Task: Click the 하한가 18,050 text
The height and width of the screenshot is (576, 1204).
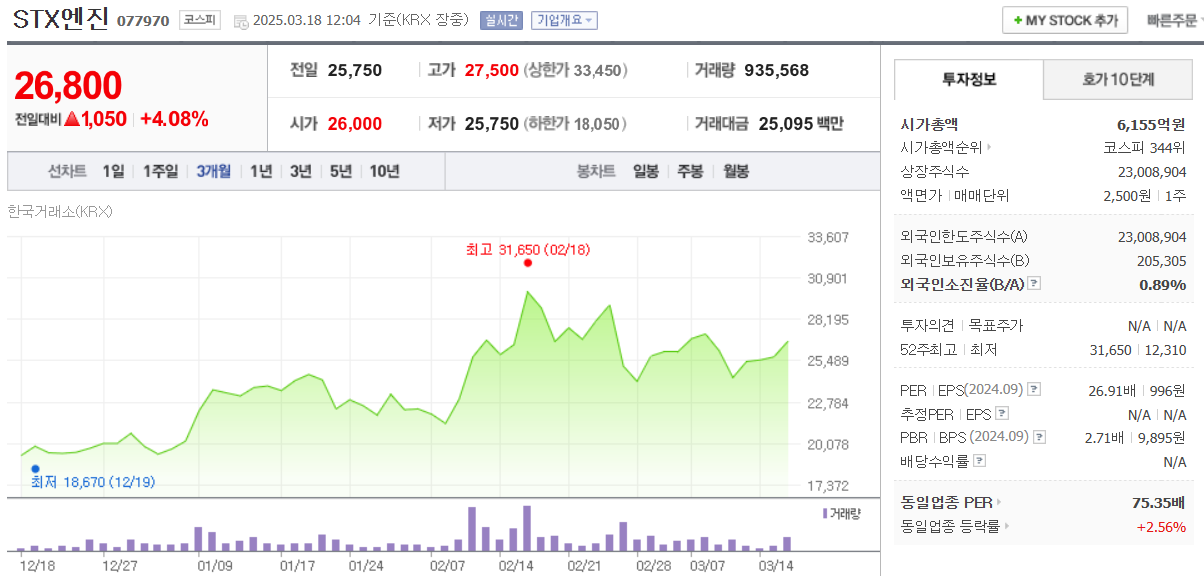Action: (x=574, y=124)
